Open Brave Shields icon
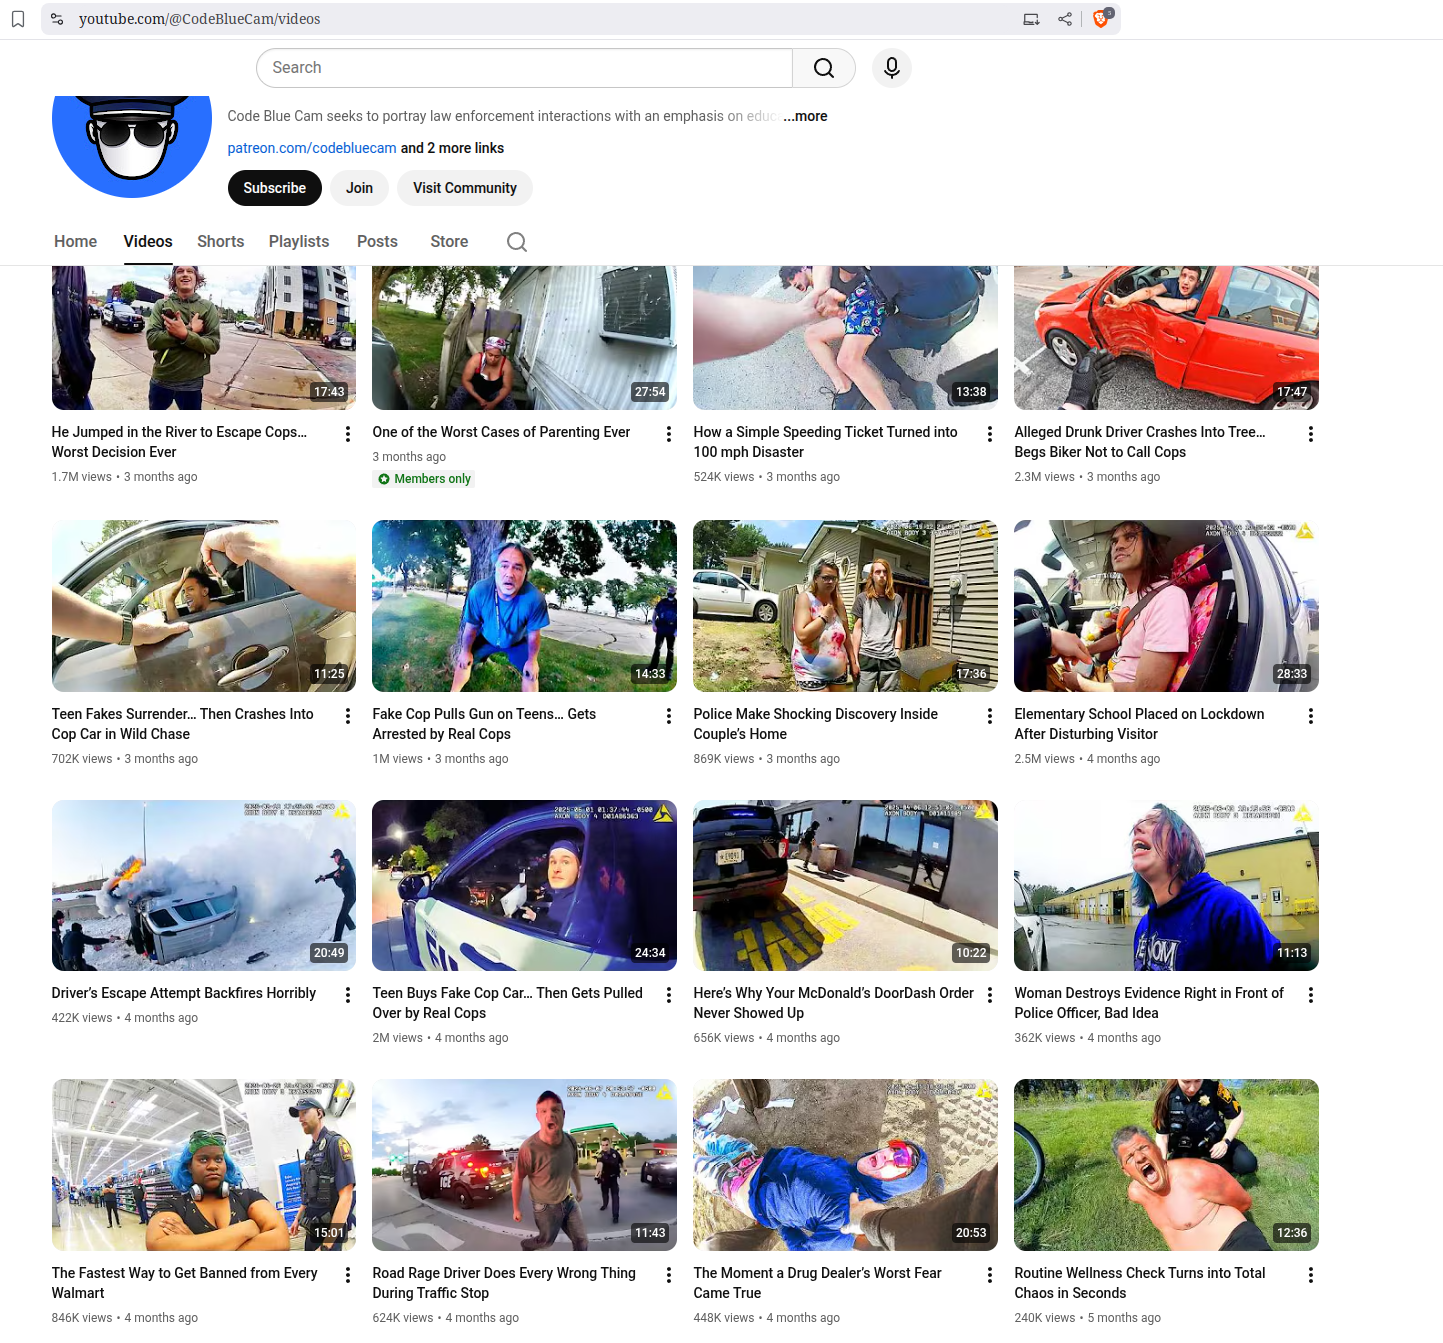The height and width of the screenshot is (1343, 1443). [1101, 18]
